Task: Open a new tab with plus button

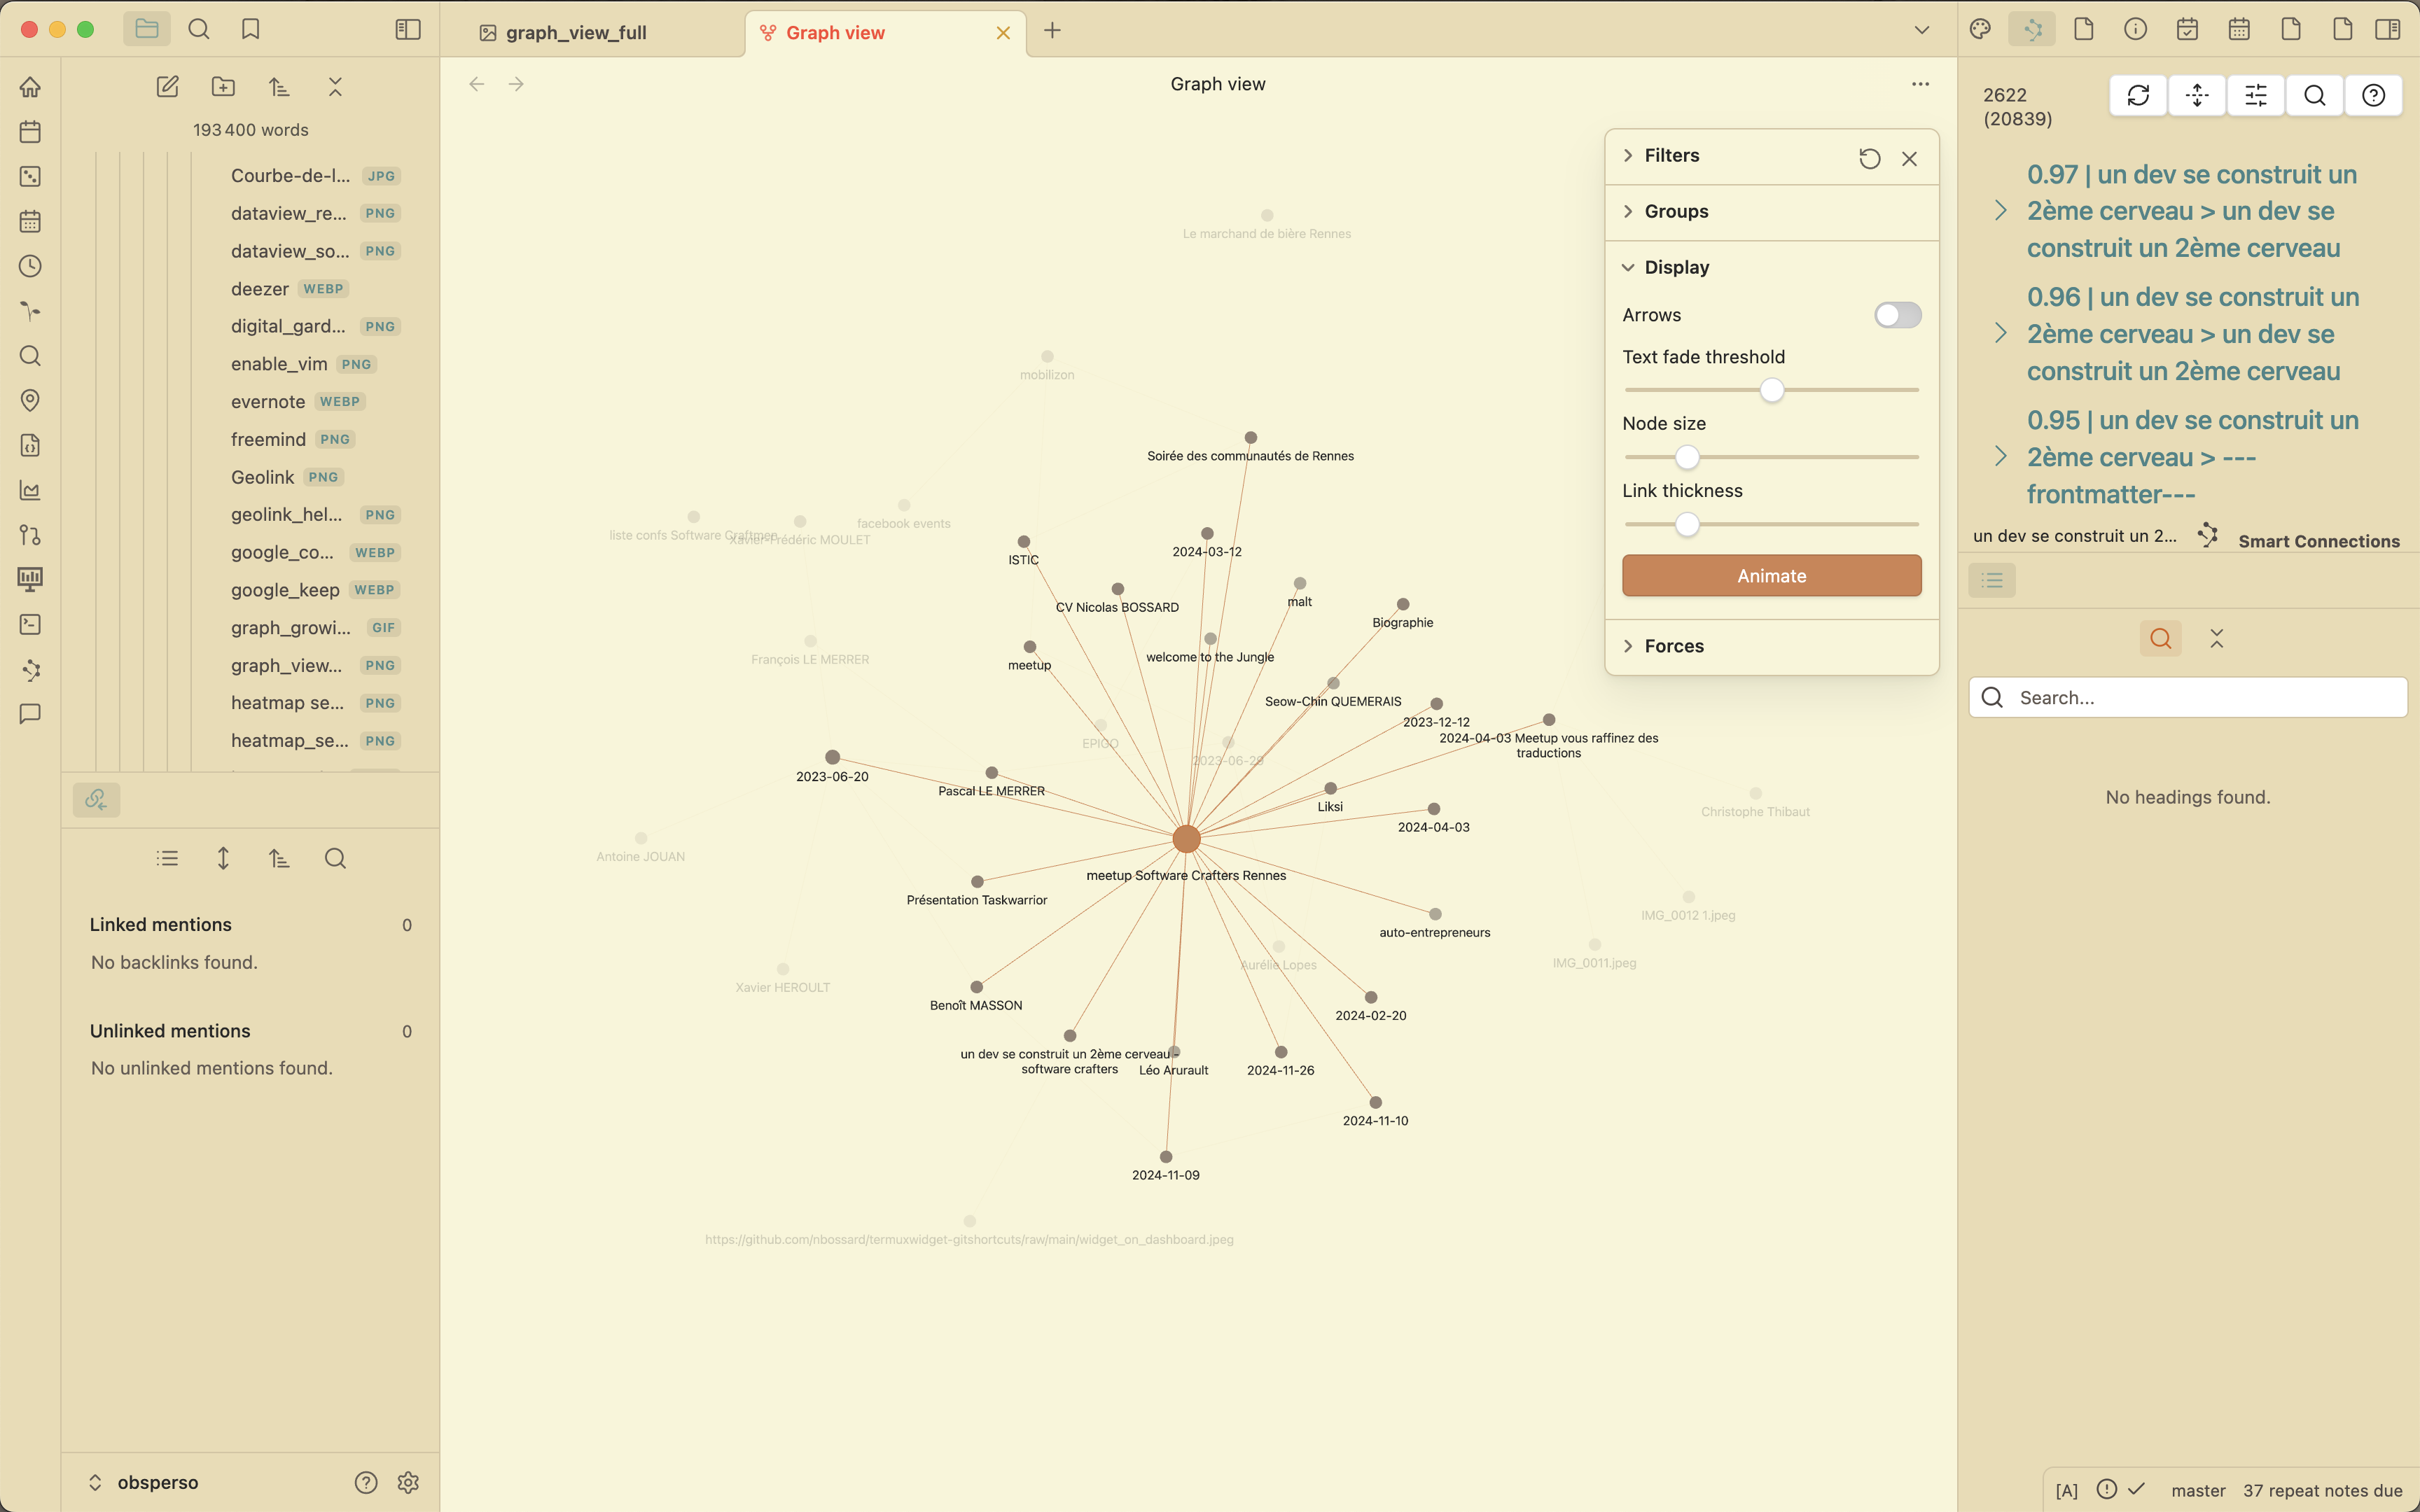Action: (x=1052, y=31)
